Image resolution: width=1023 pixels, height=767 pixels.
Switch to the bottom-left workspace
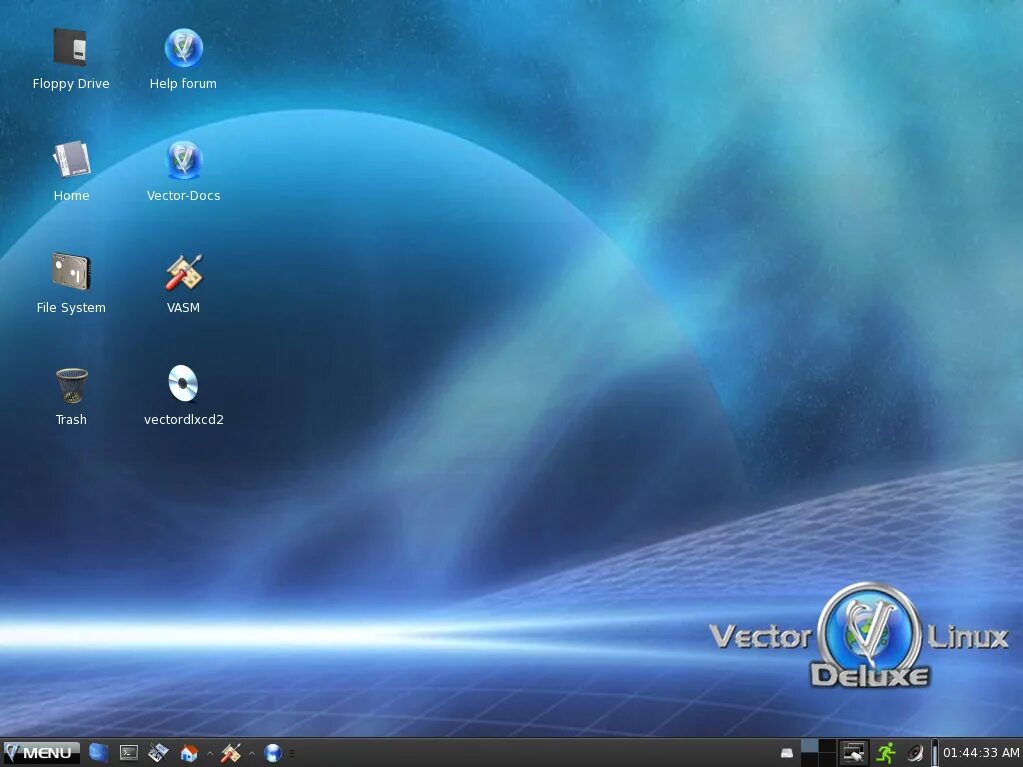coord(810,759)
